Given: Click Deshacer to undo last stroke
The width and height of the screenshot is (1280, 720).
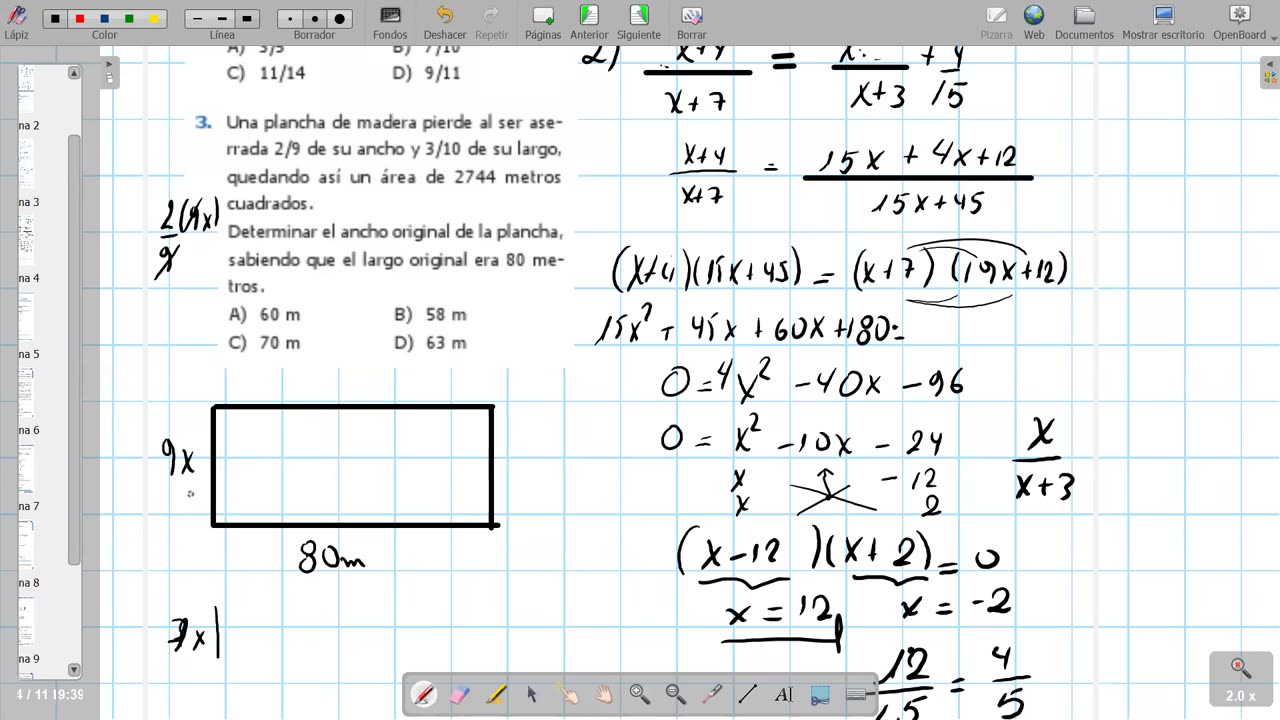Looking at the screenshot, I should point(445,22).
